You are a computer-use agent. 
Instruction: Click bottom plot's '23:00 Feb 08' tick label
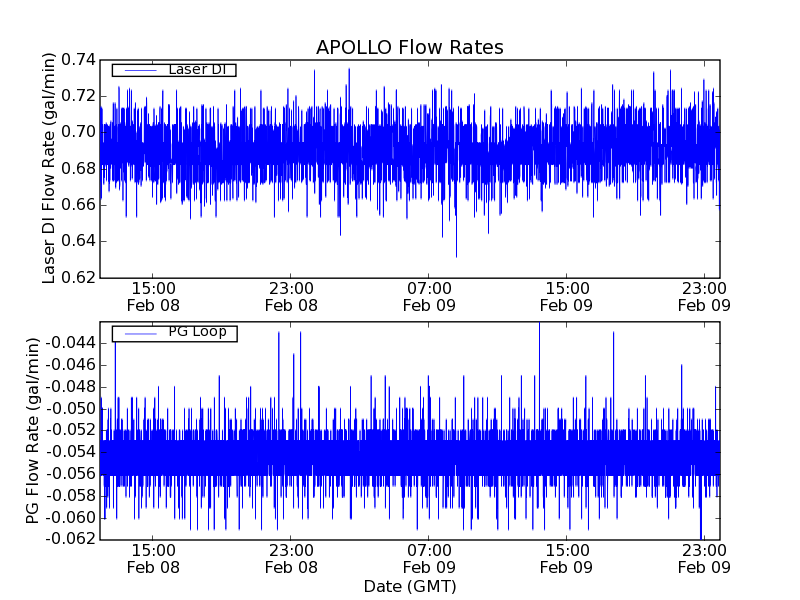coord(291,558)
